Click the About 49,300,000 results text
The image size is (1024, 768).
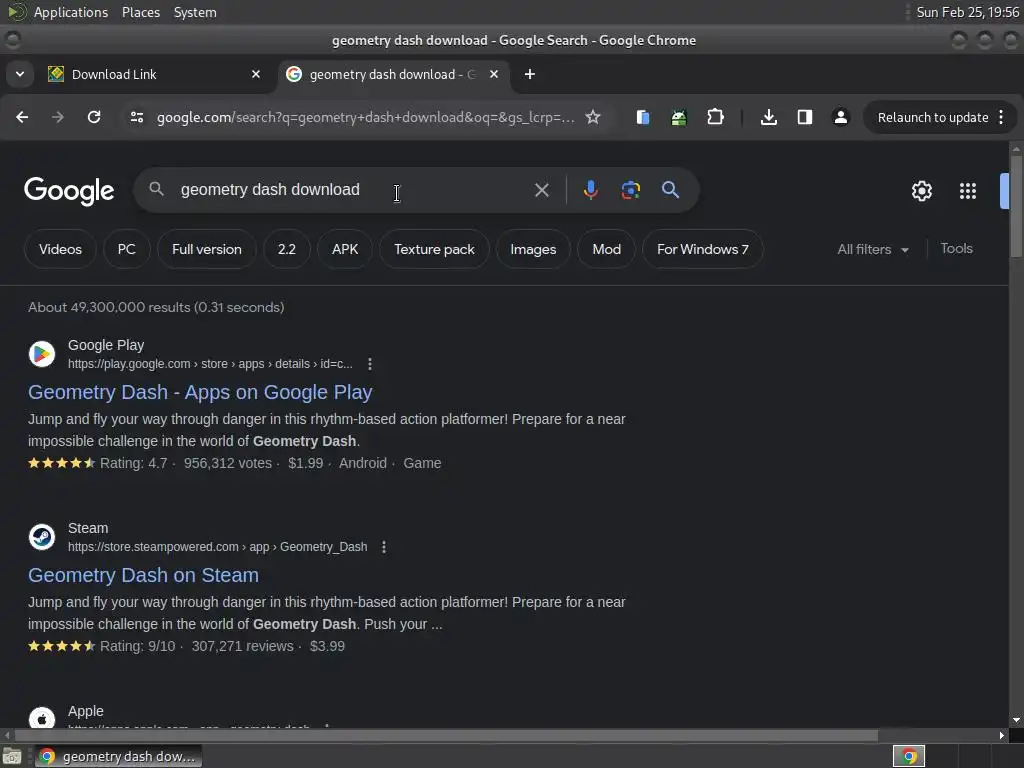(156, 307)
